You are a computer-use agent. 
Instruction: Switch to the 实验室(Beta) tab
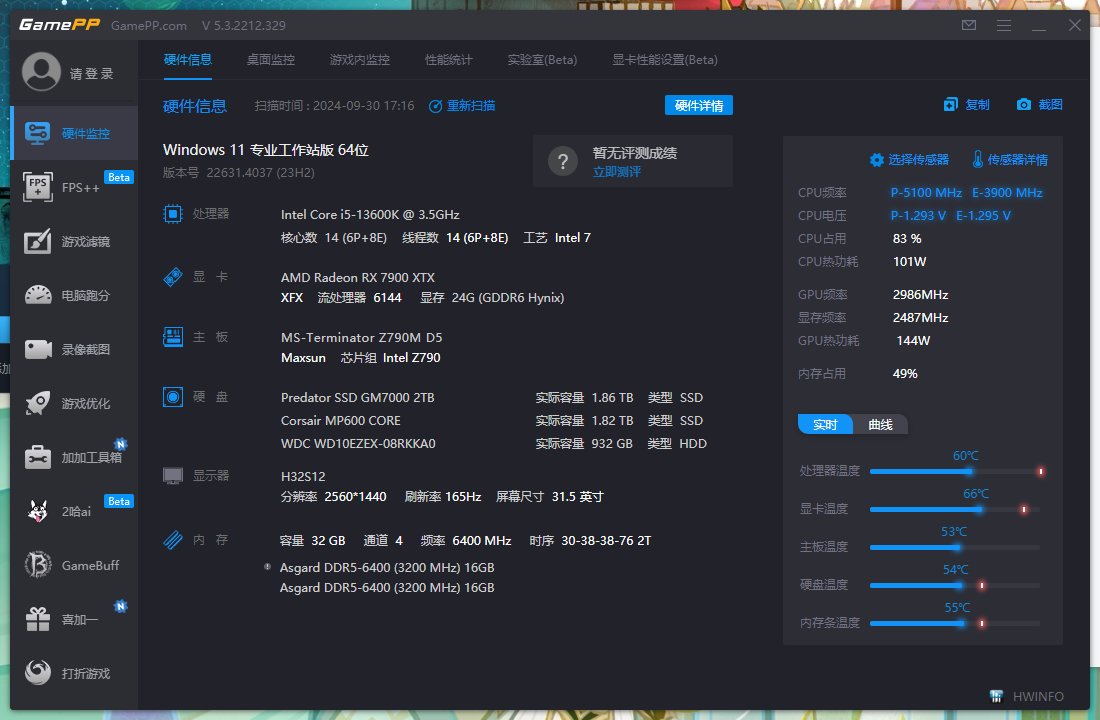[542, 60]
